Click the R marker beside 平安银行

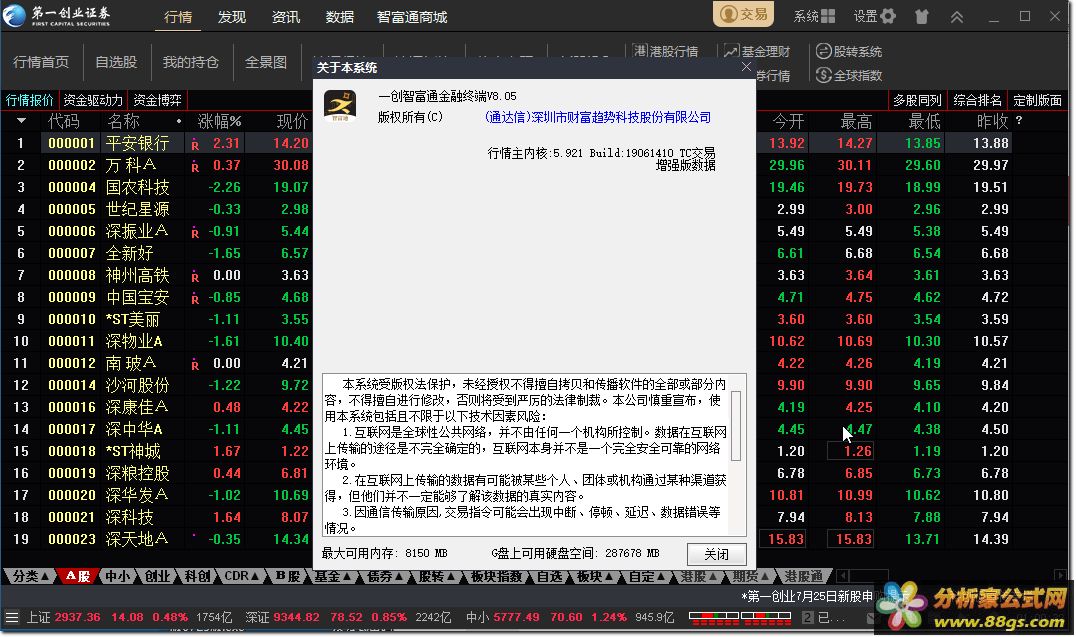point(196,145)
